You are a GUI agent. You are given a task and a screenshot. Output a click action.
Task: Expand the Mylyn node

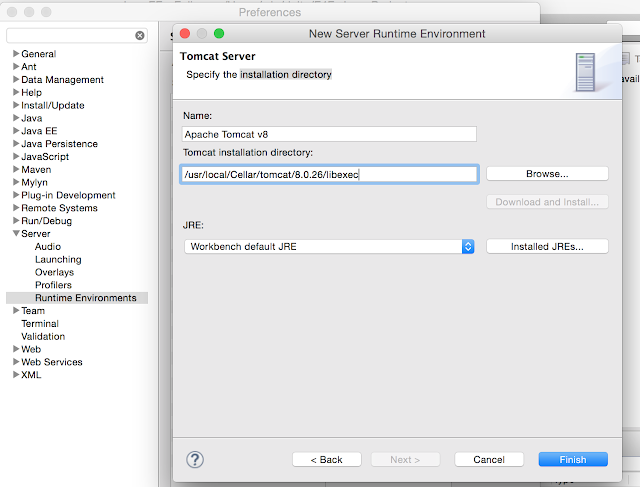16,182
